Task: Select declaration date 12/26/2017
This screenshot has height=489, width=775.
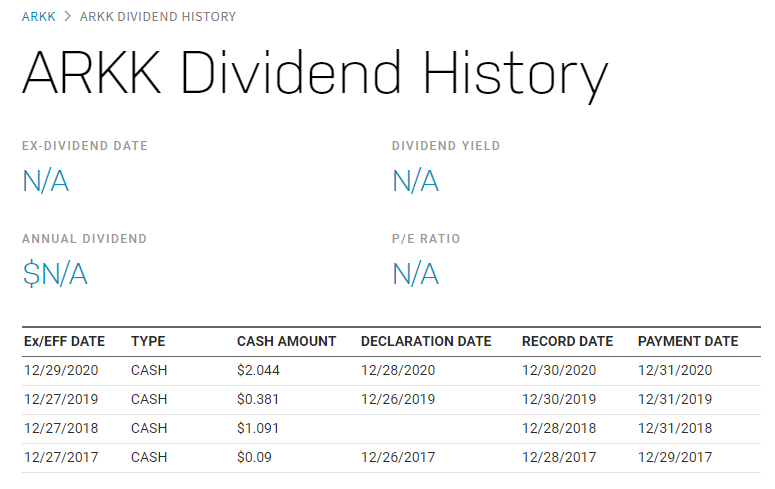Action: (x=398, y=457)
